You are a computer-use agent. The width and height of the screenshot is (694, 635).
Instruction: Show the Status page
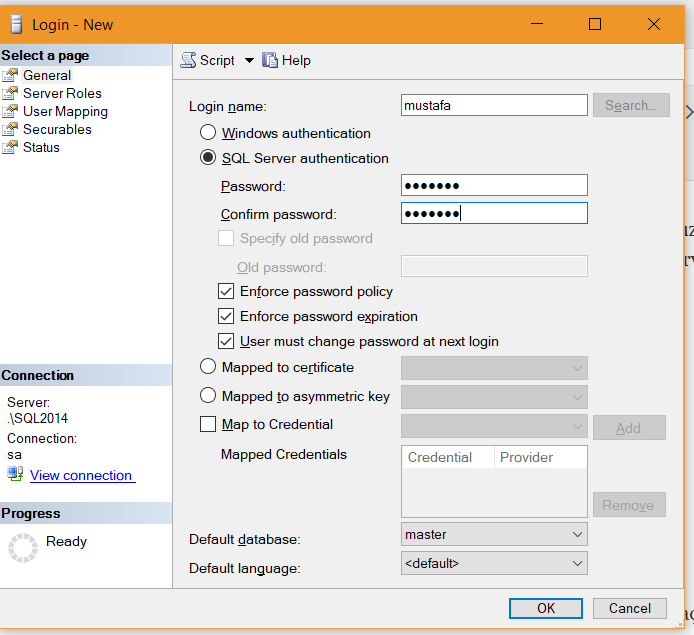coord(41,147)
